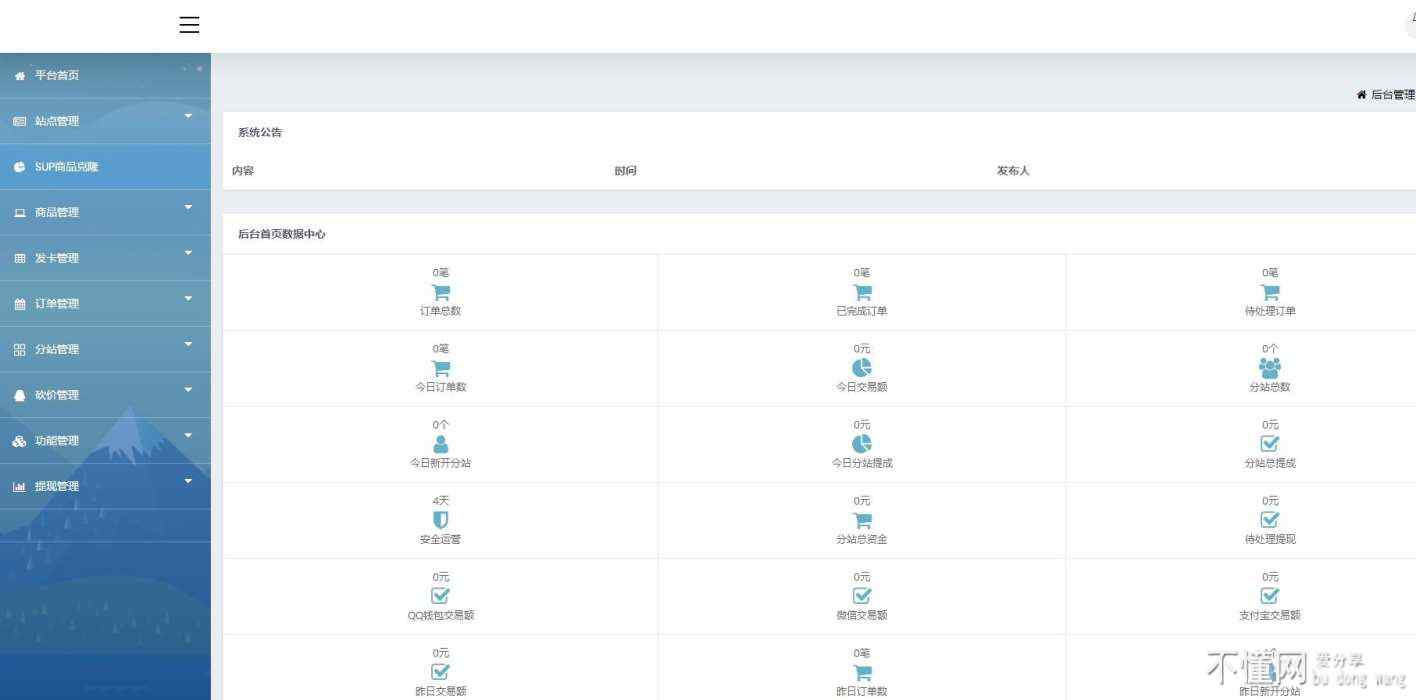Click the 订单总数 shopping cart icon

[x=440, y=292]
